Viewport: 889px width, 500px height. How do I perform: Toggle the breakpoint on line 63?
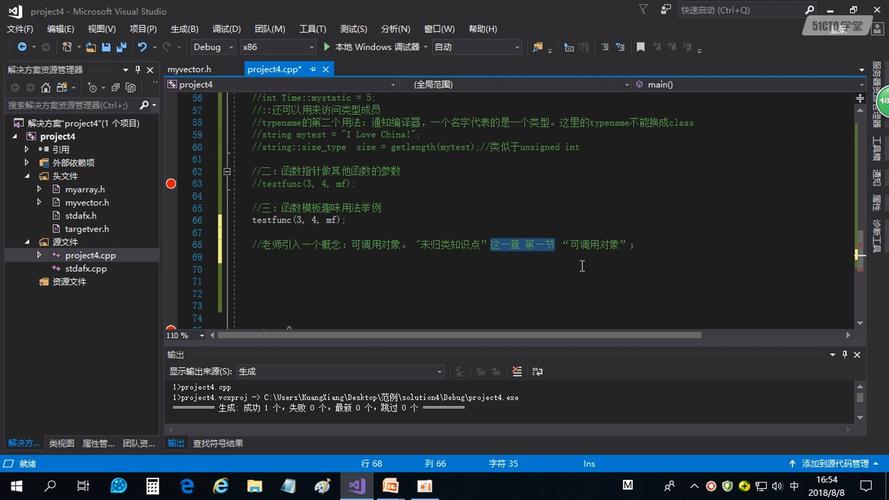coord(171,184)
